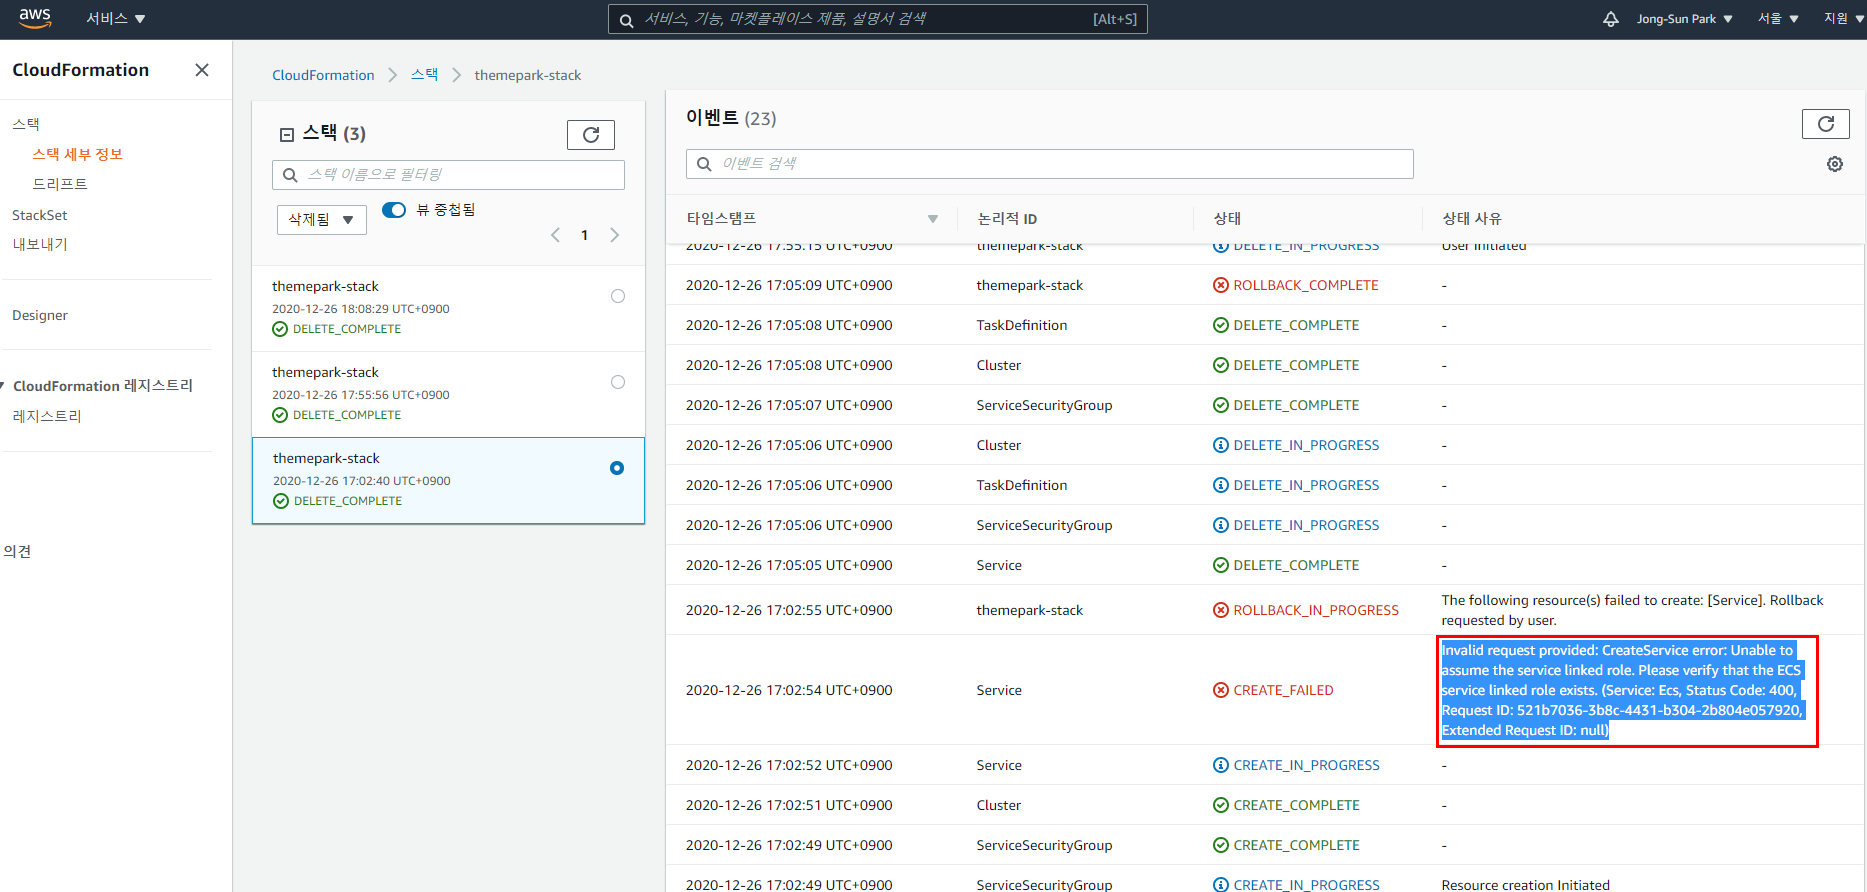1867x892 pixels.
Task: Open the feedback link
Action: pos(17,551)
